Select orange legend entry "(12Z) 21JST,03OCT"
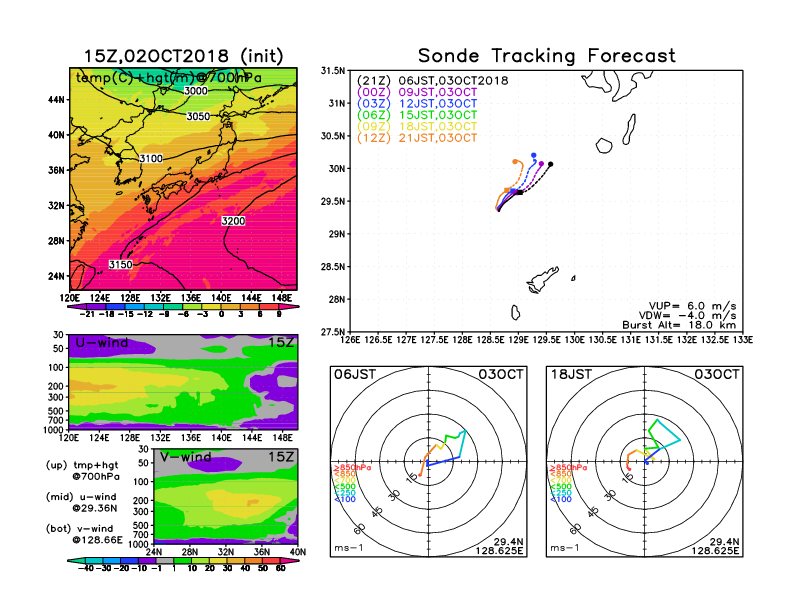 click(417, 138)
